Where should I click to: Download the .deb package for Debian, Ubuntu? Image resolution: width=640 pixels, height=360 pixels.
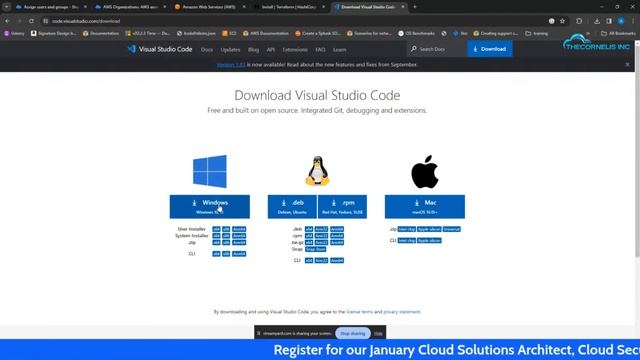tap(292, 207)
